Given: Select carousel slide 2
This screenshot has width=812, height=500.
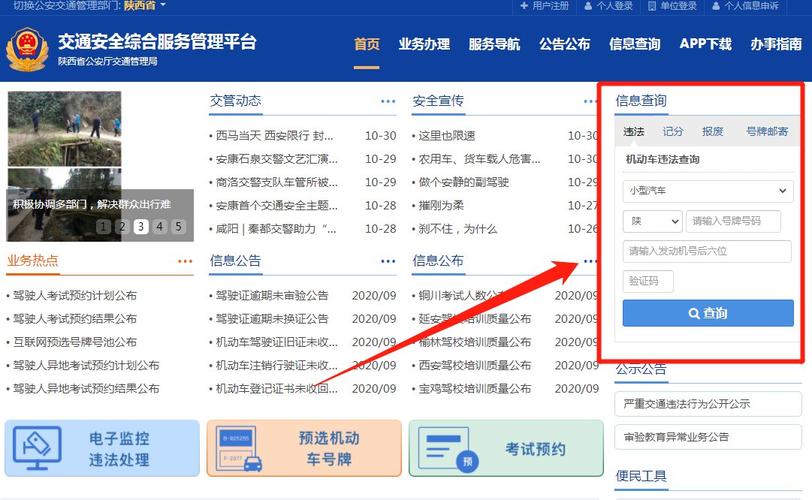Looking at the screenshot, I should coord(122,227).
